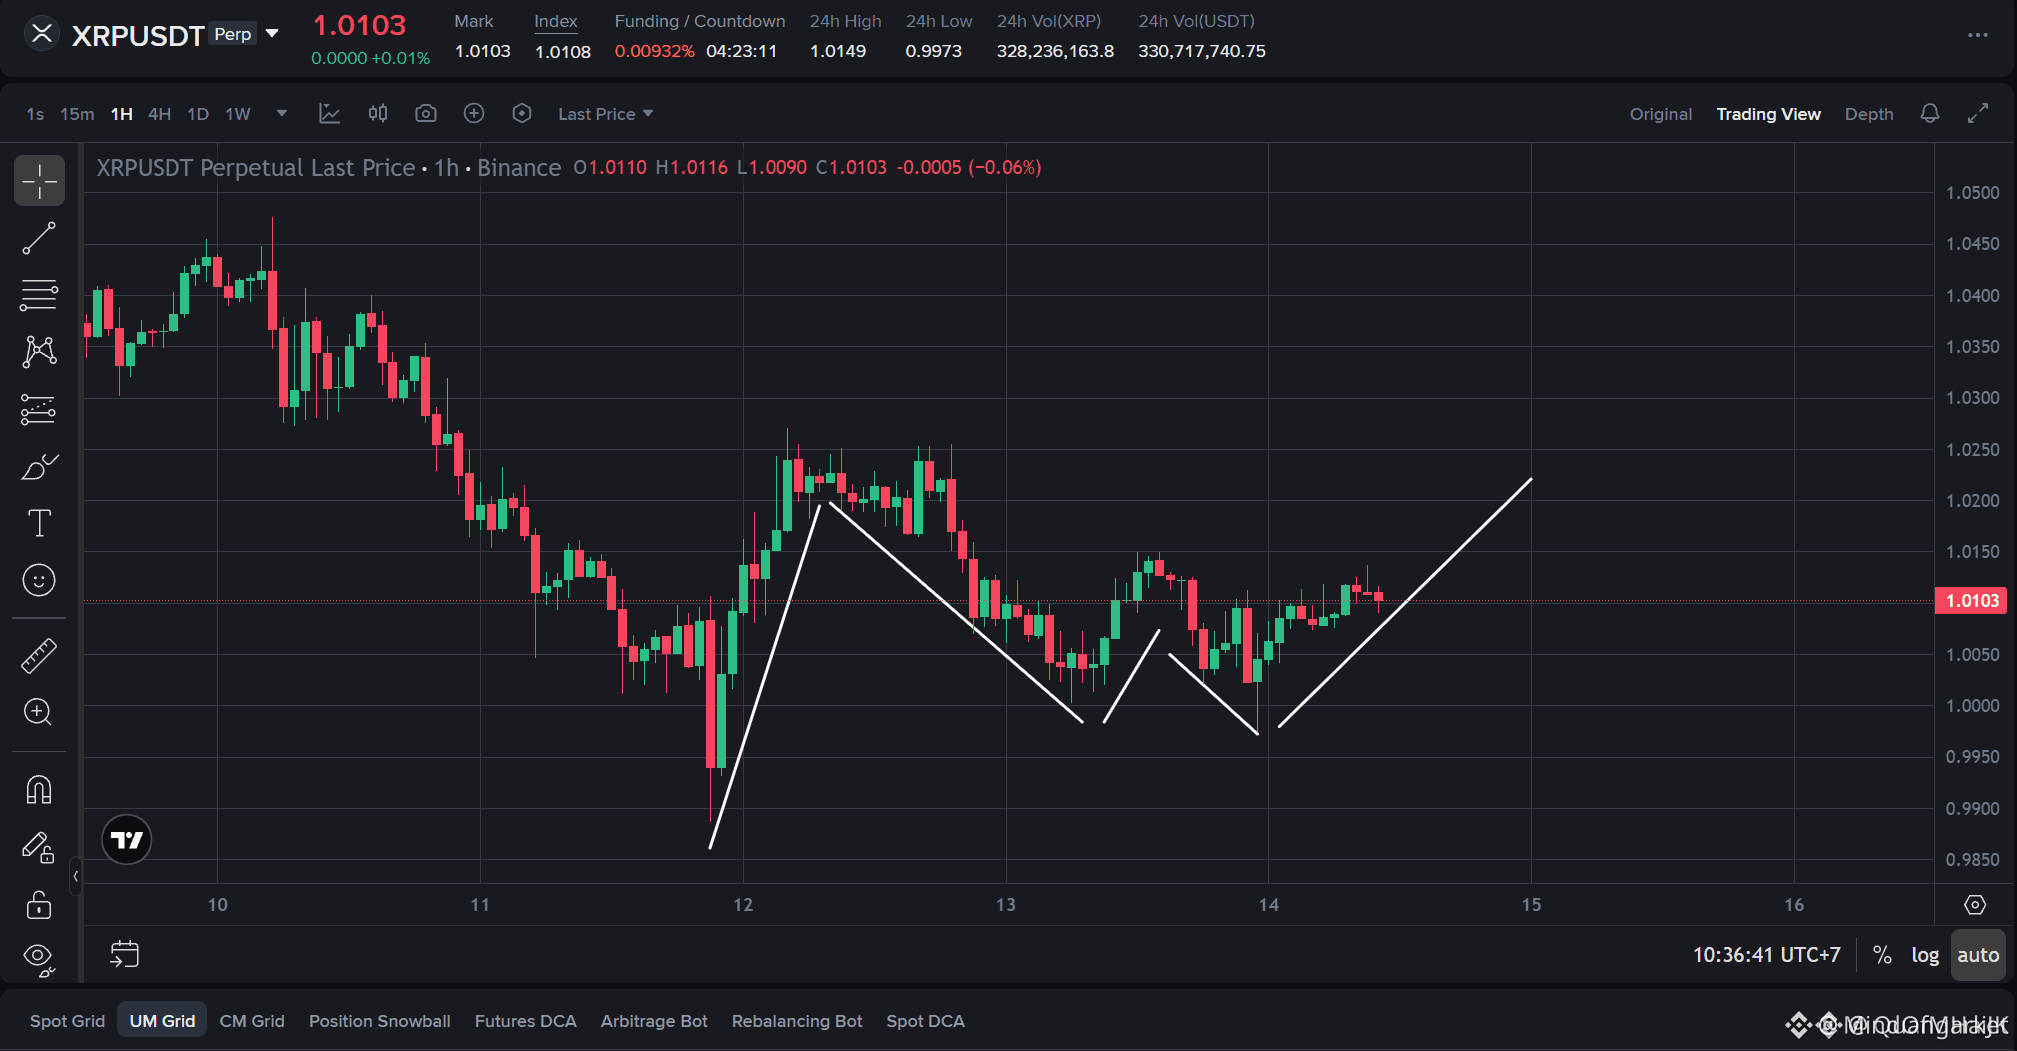The width and height of the screenshot is (2017, 1051).
Task: Open price alert bell icon
Action: tap(1930, 114)
